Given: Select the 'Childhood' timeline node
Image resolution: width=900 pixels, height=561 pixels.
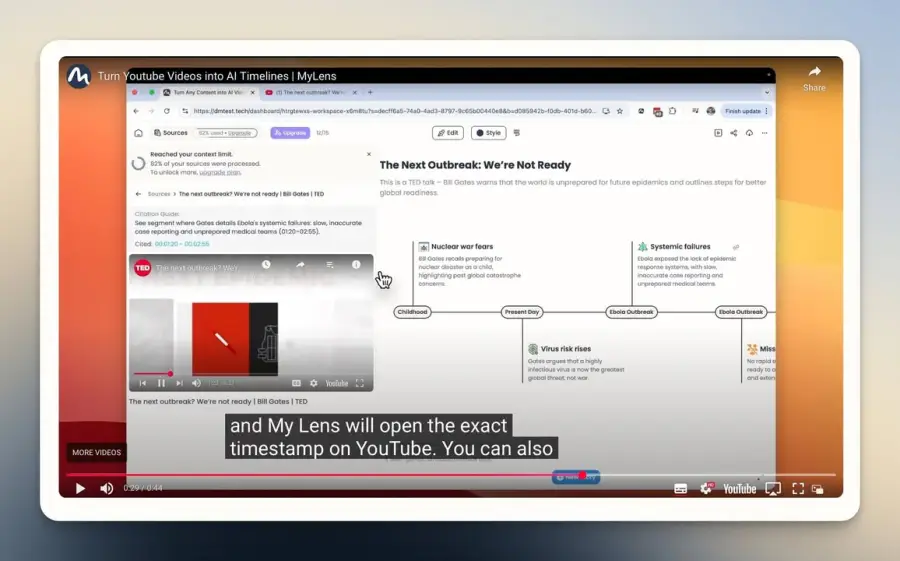Looking at the screenshot, I should point(413,312).
